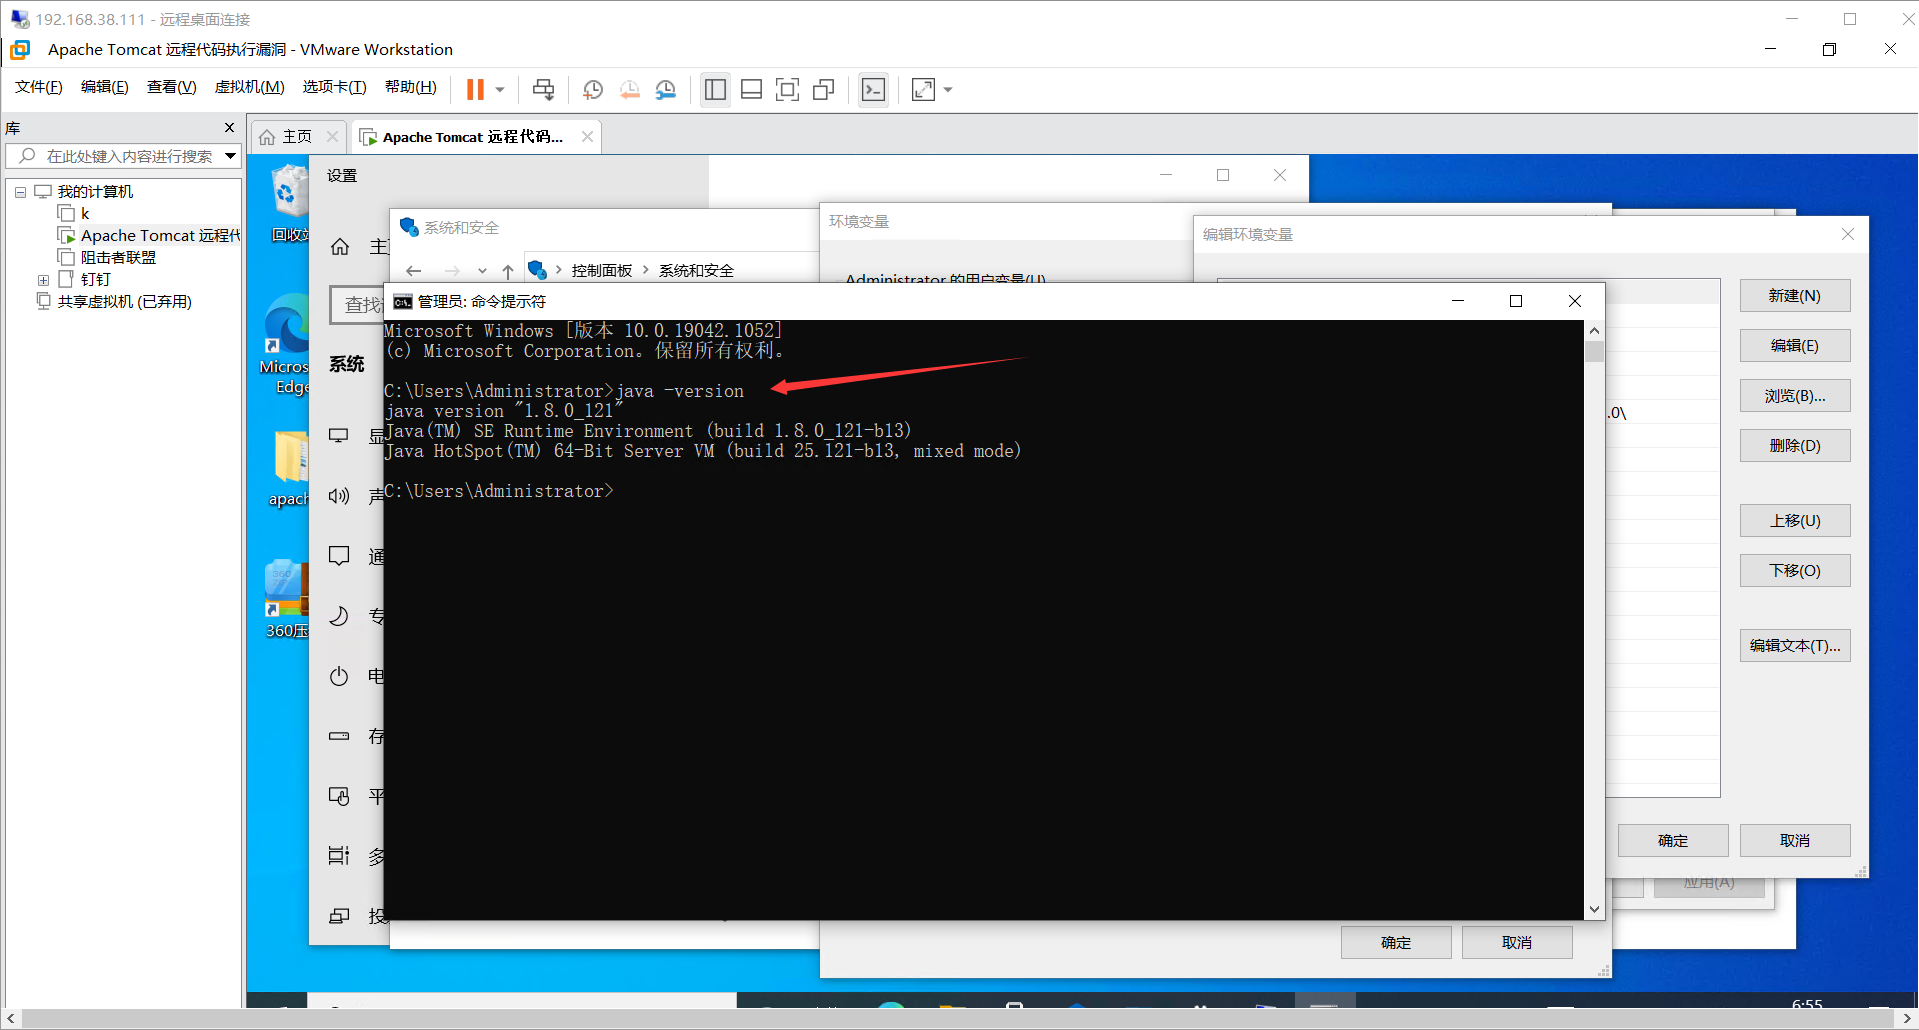Image resolution: width=1919 pixels, height=1030 pixels.
Task: Click 下移(O) to move entry down
Action: 1795,571
